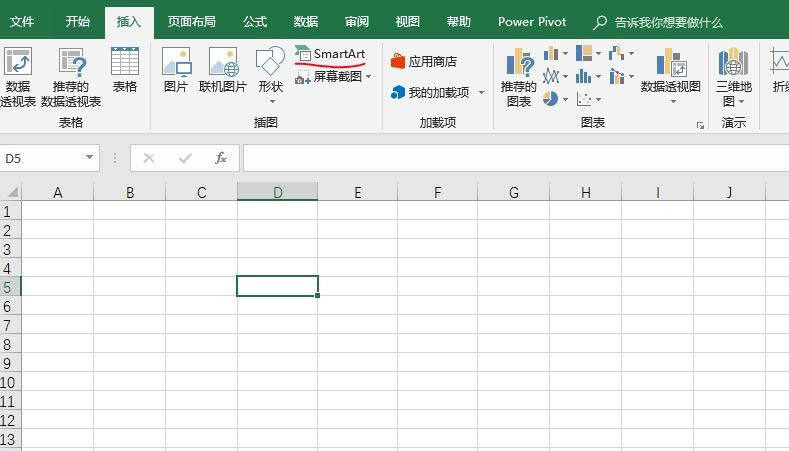Switch to the 数据 data tab
Image resolution: width=789 pixels, height=451 pixels.
(306, 22)
